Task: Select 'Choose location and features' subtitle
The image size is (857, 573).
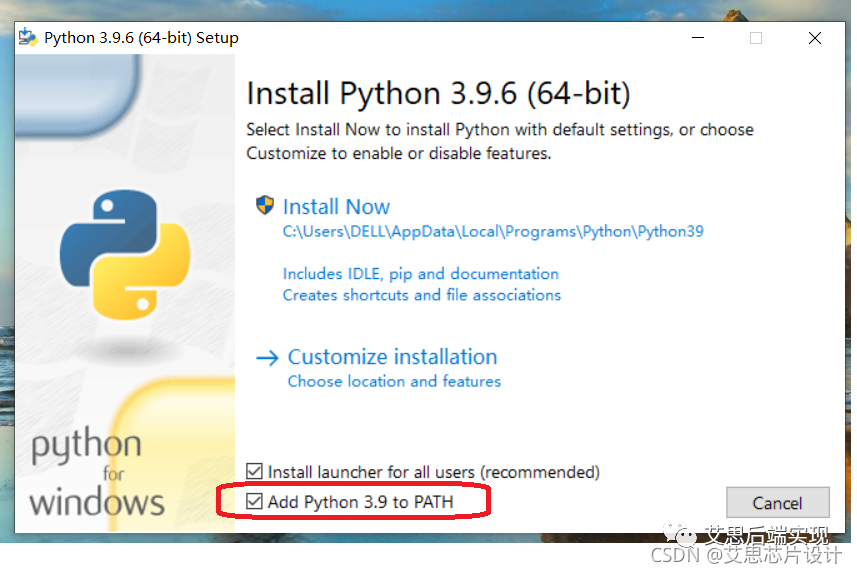Action: pyautogui.click(x=394, y=381)
